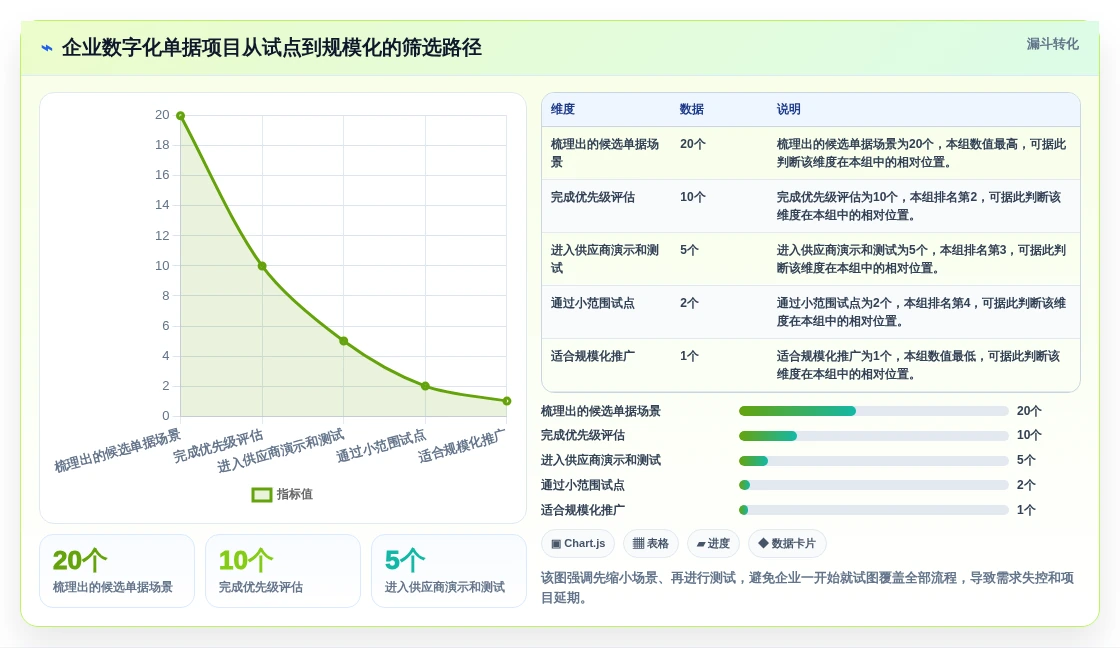
Task: Open the 10个 完成优先级评估 card
Action: pyautogui.click(x=283, y=571)
